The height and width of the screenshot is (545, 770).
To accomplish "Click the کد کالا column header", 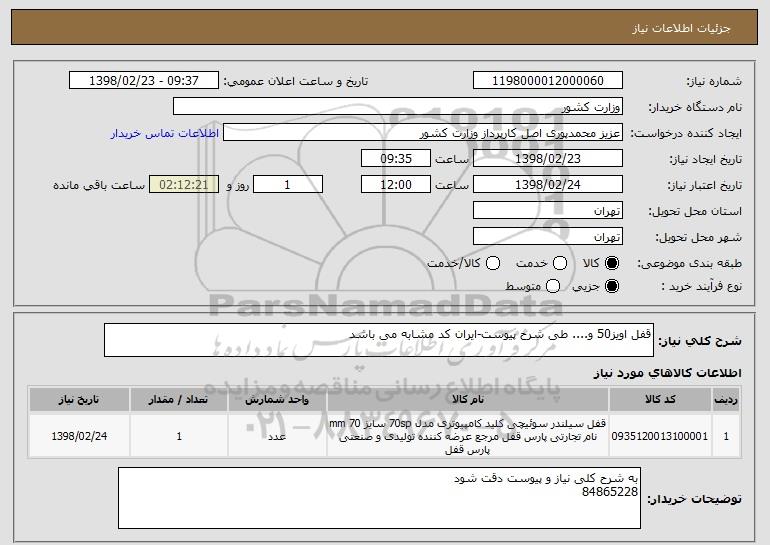I will pyautogui.click(x=660, y=400).
